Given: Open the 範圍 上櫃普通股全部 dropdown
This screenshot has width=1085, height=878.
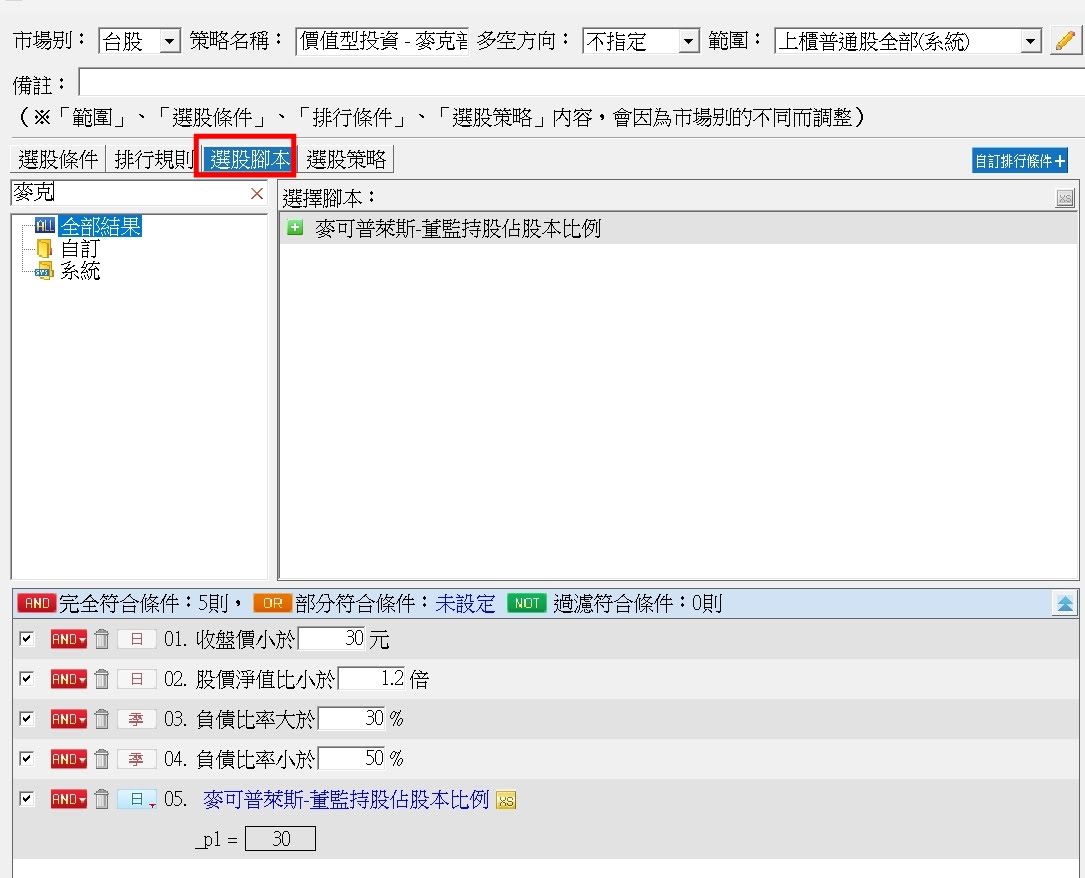Looking at the screenshot, I should (x=1031, y=42).
